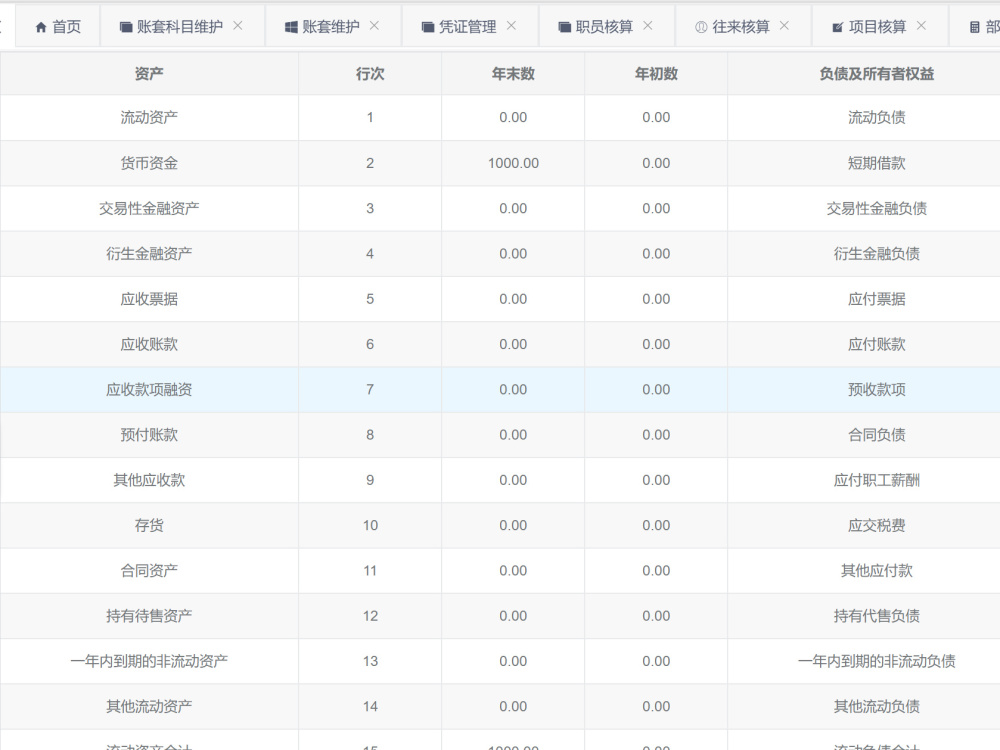Click the 应交税费 cell
The height and width of the screenshot is (750, 1000).
click(877, 526)
